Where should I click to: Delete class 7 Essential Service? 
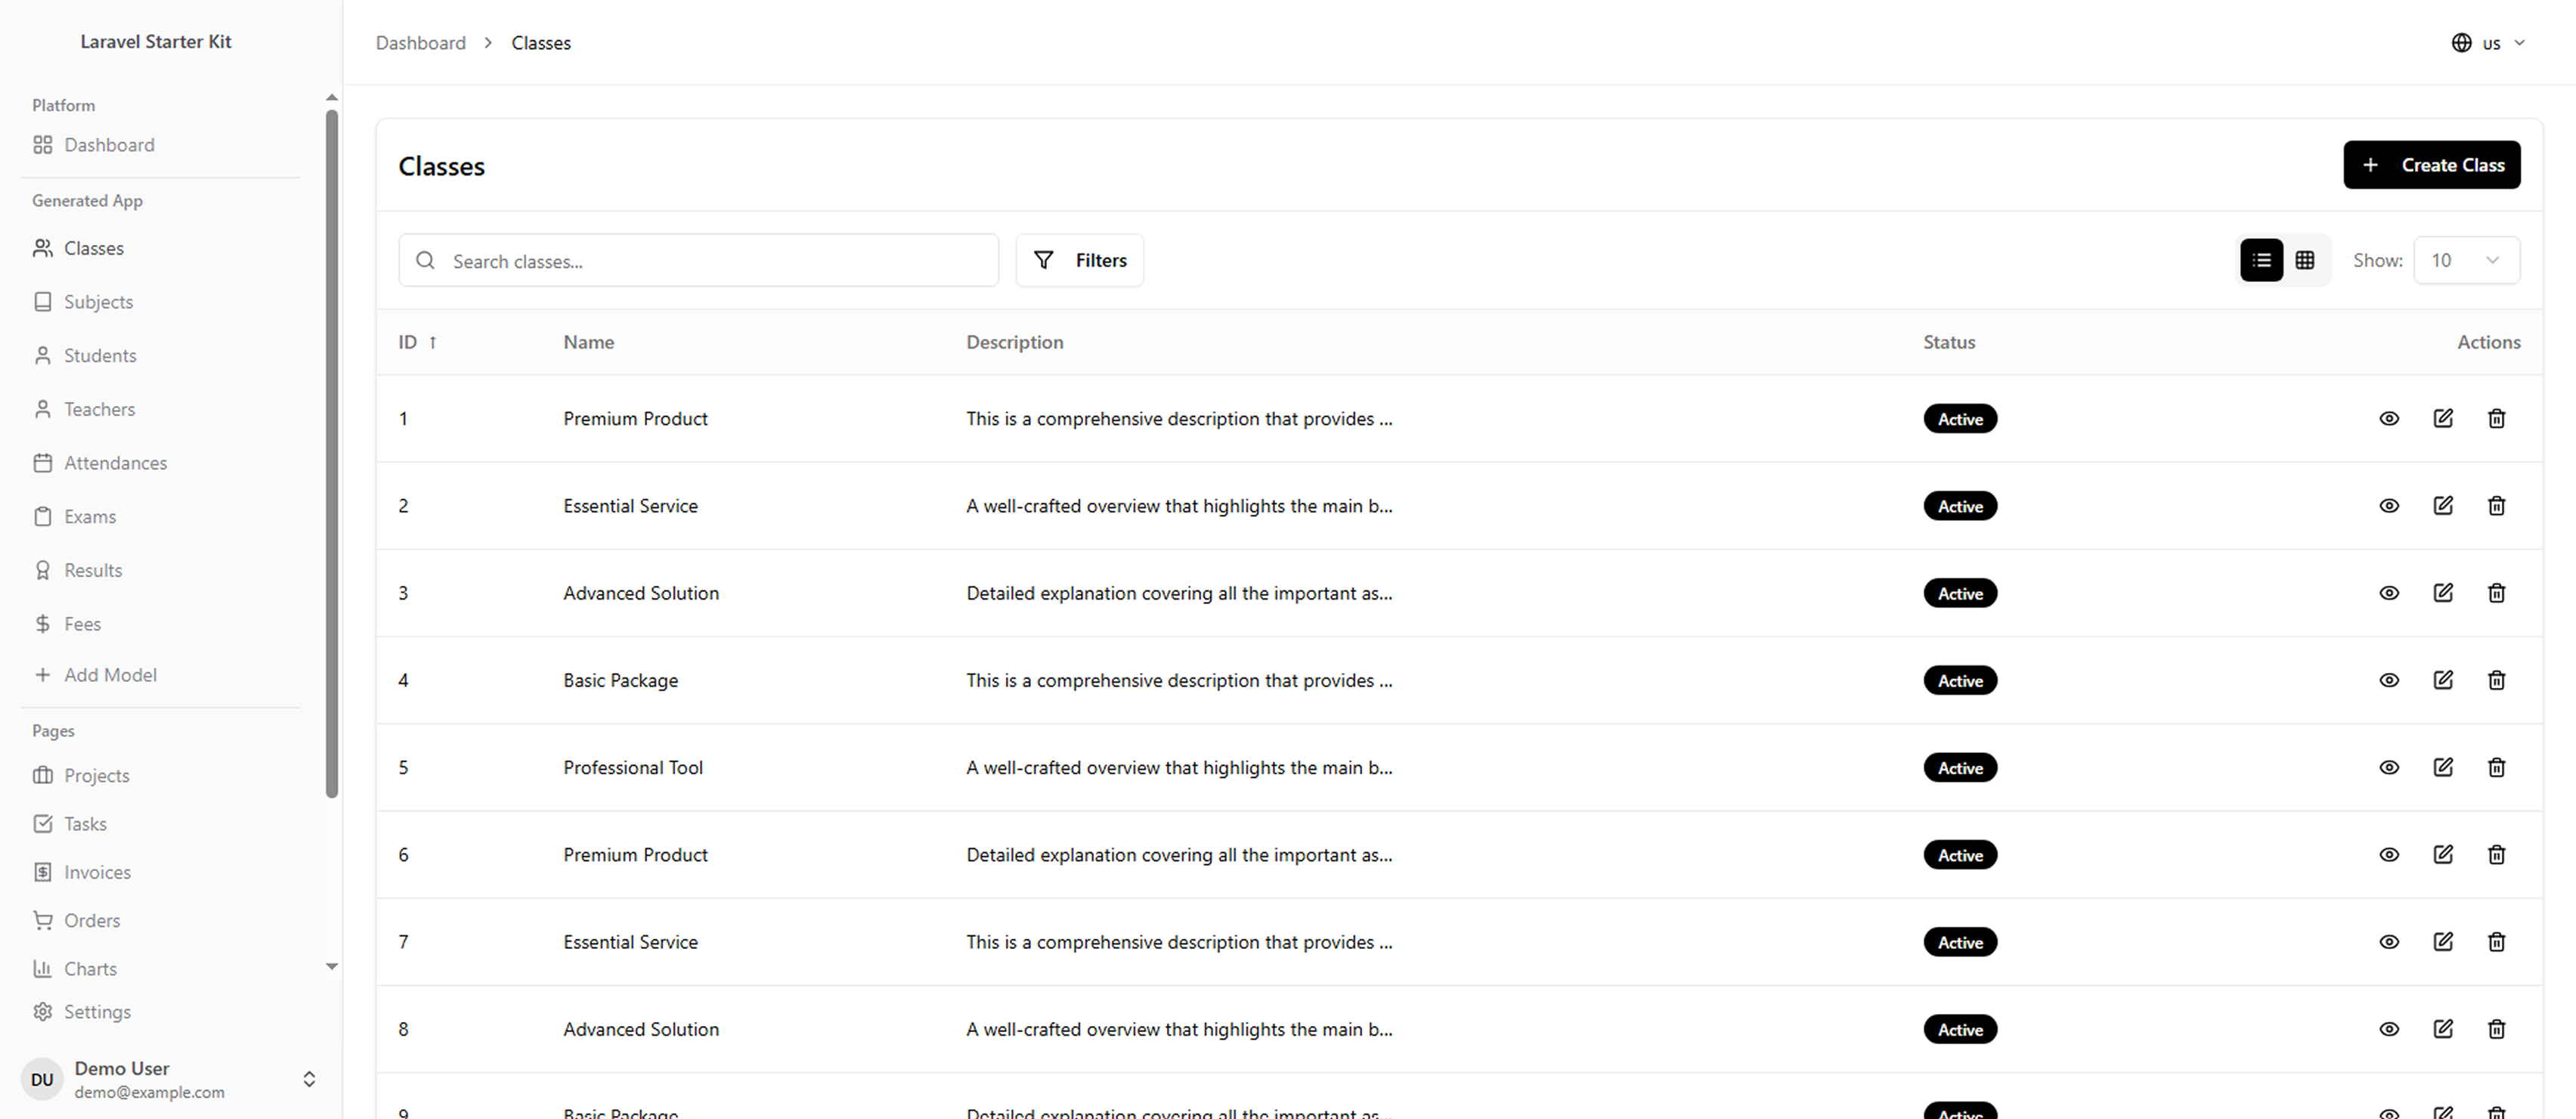pos(2497,941)
